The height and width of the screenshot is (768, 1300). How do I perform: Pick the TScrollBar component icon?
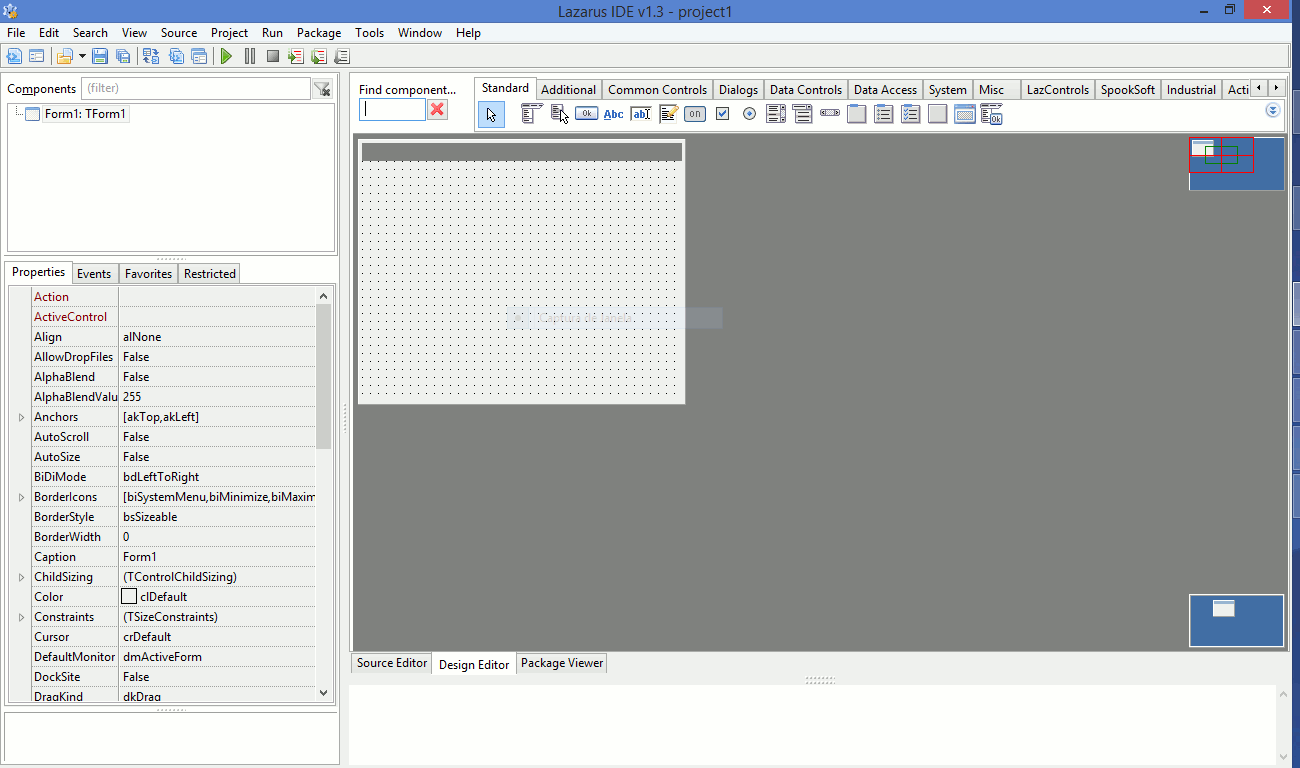(830, 114)
